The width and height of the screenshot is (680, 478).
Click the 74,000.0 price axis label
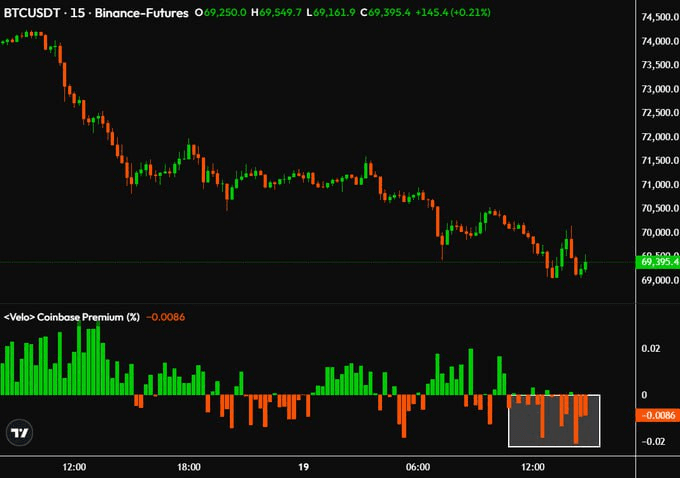click(x=659, y=42)
